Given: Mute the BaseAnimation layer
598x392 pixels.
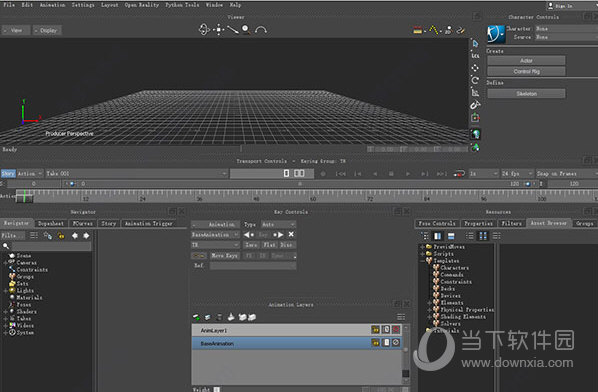Looking at the screenshot, I should 396,343.
